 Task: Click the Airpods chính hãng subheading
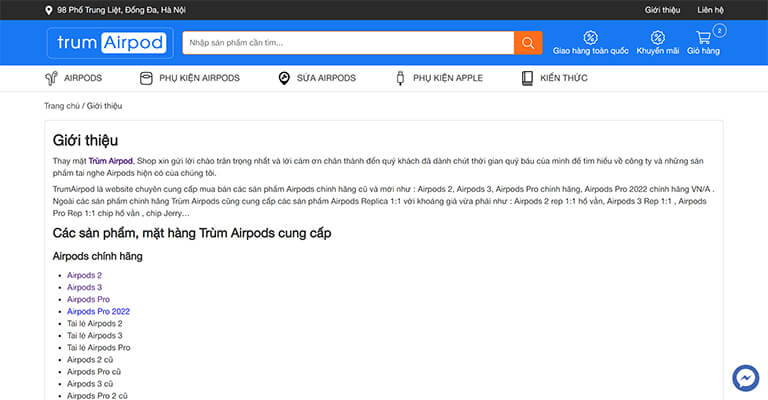pos(97,256)
